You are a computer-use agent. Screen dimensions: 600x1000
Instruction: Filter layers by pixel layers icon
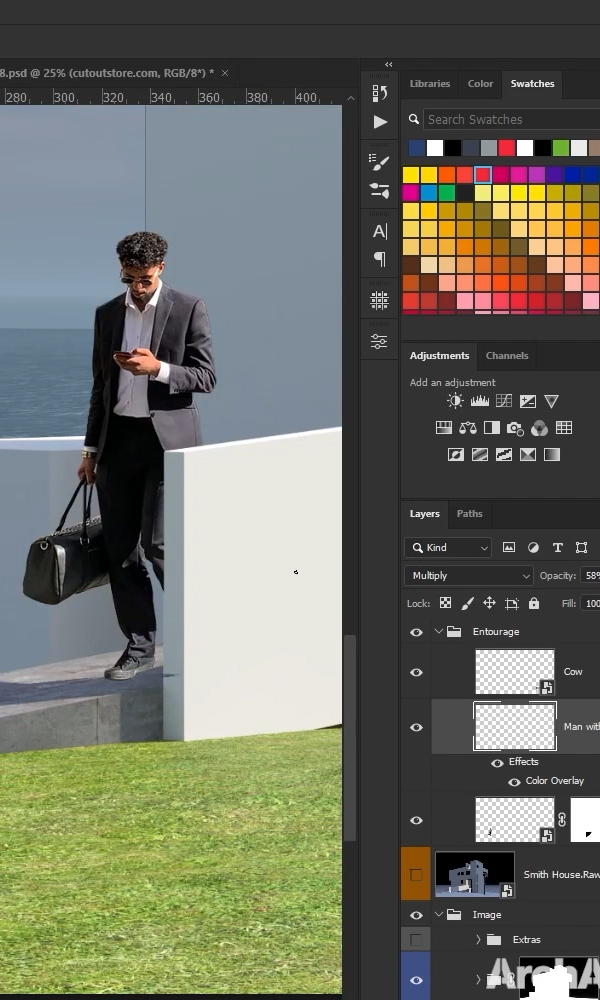[509, 547]
